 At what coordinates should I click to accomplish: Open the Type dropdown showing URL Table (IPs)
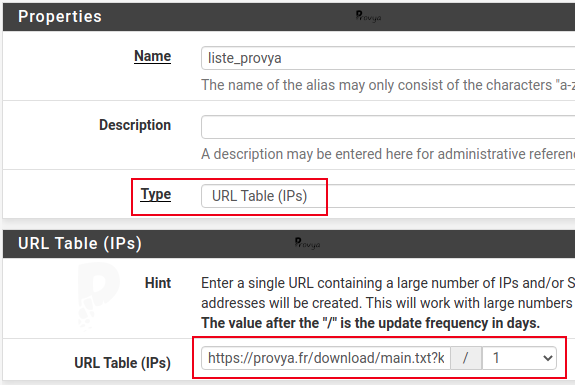point(388,196)
